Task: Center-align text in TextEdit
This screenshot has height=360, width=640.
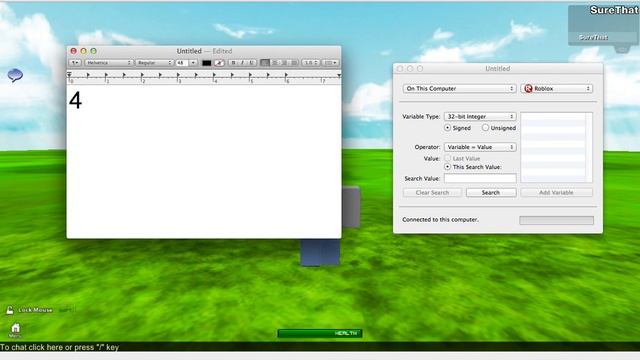Action: pos(275,63)
